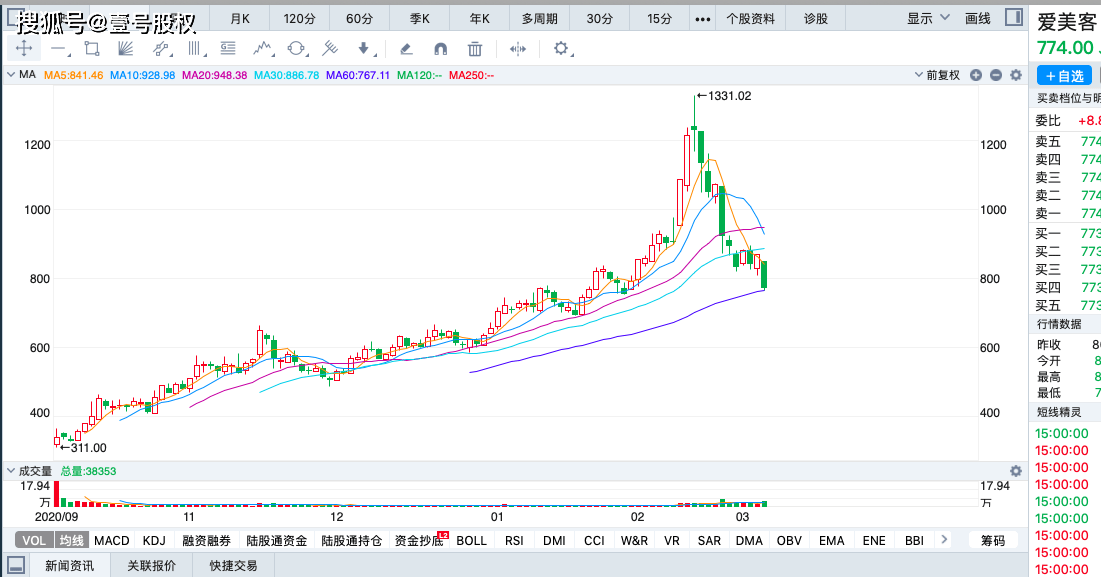Screen dimensions: 1101x577
Task: Collapse the 成交量 volume panel chevron
Action: [11, 470]
